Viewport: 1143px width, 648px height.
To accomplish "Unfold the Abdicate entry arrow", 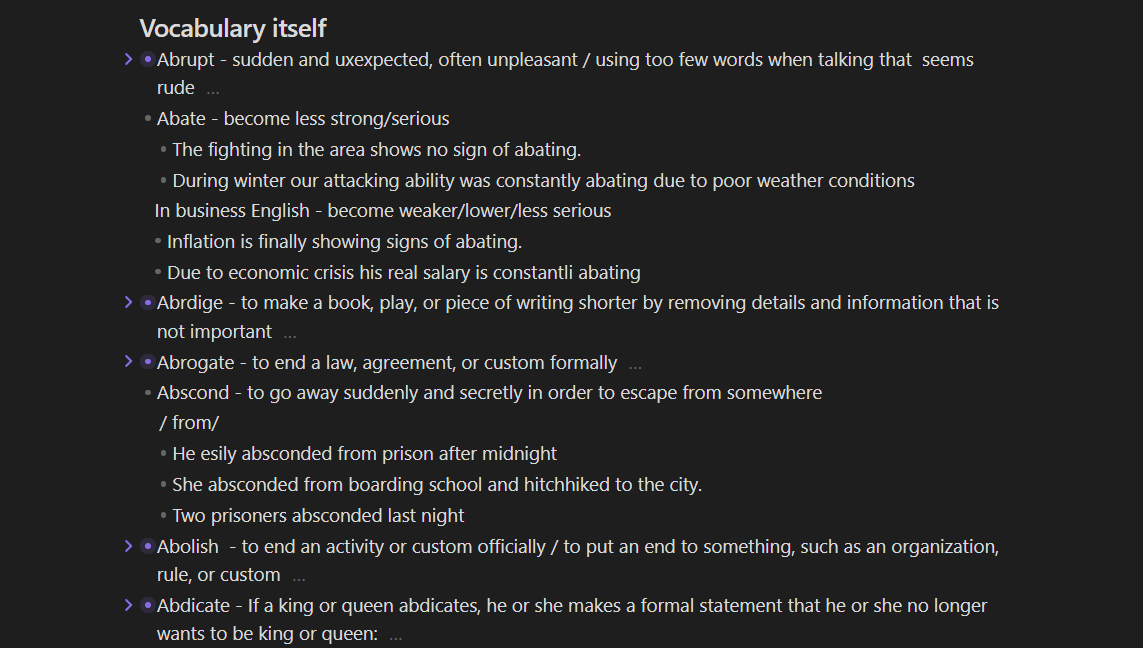I will click(x=128, y=605).
